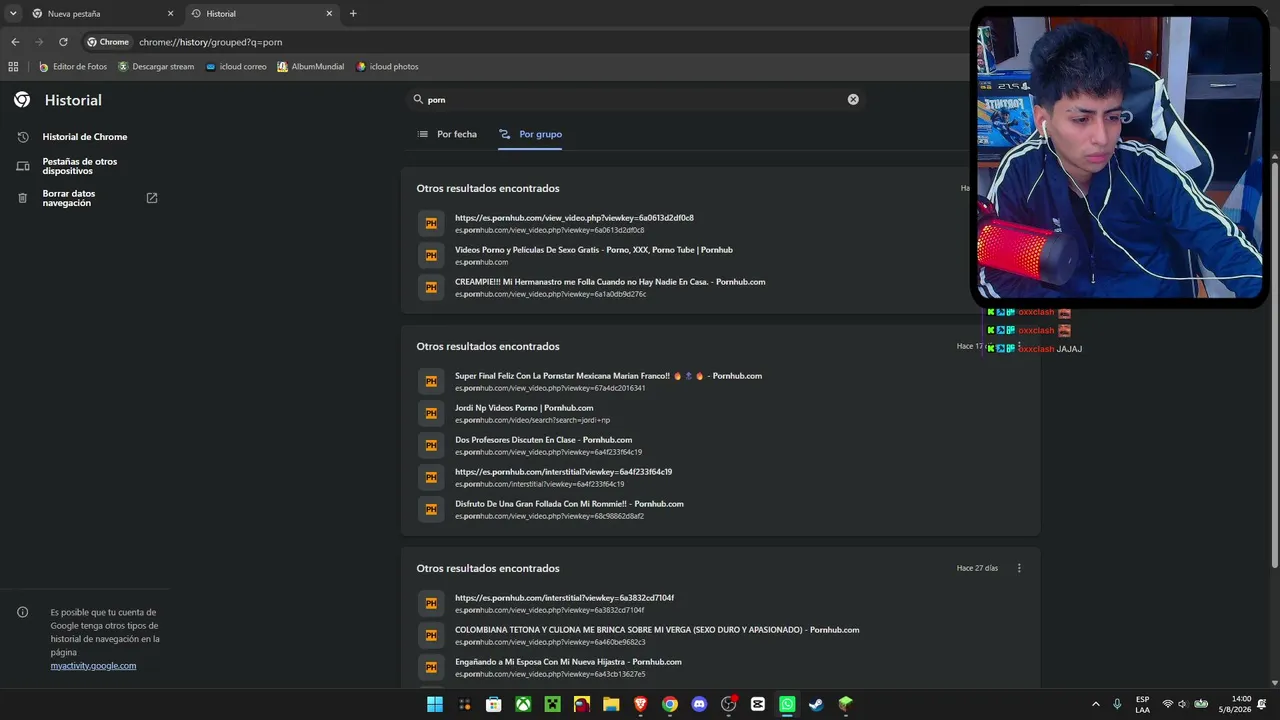The image size is (1280, 720).
Task: Select Historial de Chrome in the sidebar
Action: point(85,137)
